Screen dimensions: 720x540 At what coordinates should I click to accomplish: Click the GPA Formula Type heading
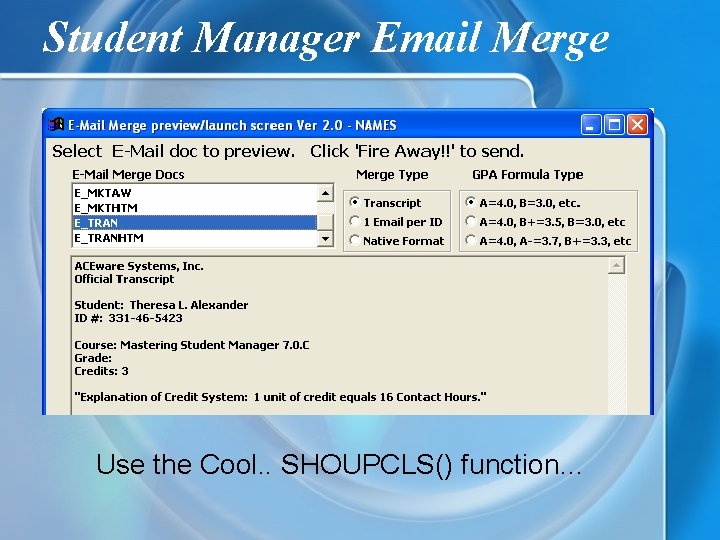pyautogui.click(x=528, y=174)
